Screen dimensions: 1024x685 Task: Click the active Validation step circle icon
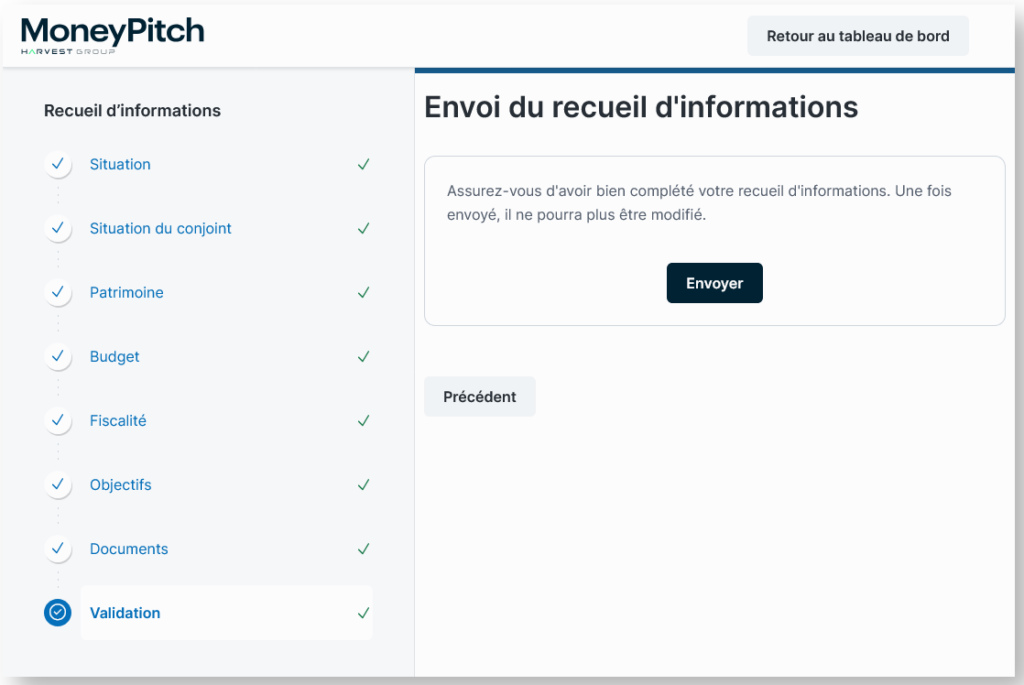pyautogui.click(x=58, y=613)
